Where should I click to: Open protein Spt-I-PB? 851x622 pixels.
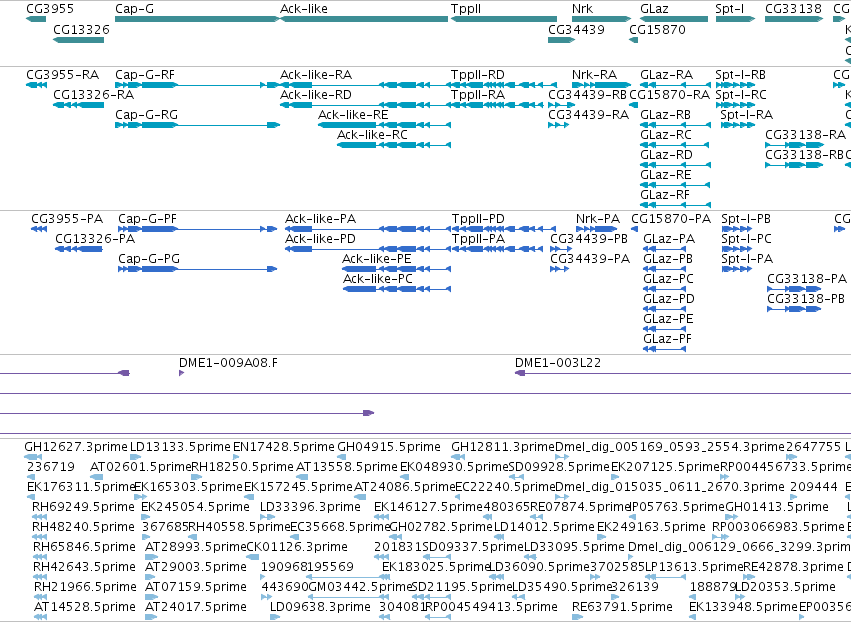746,219
